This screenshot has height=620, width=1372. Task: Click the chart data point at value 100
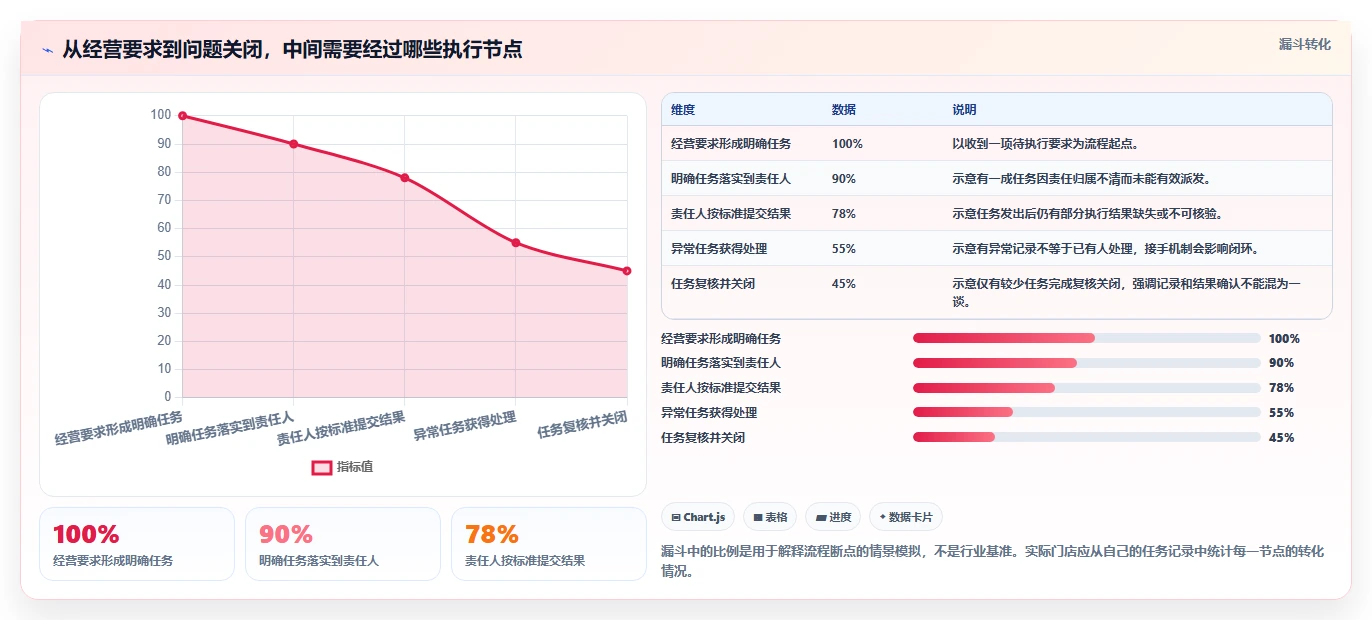(182, 116)
